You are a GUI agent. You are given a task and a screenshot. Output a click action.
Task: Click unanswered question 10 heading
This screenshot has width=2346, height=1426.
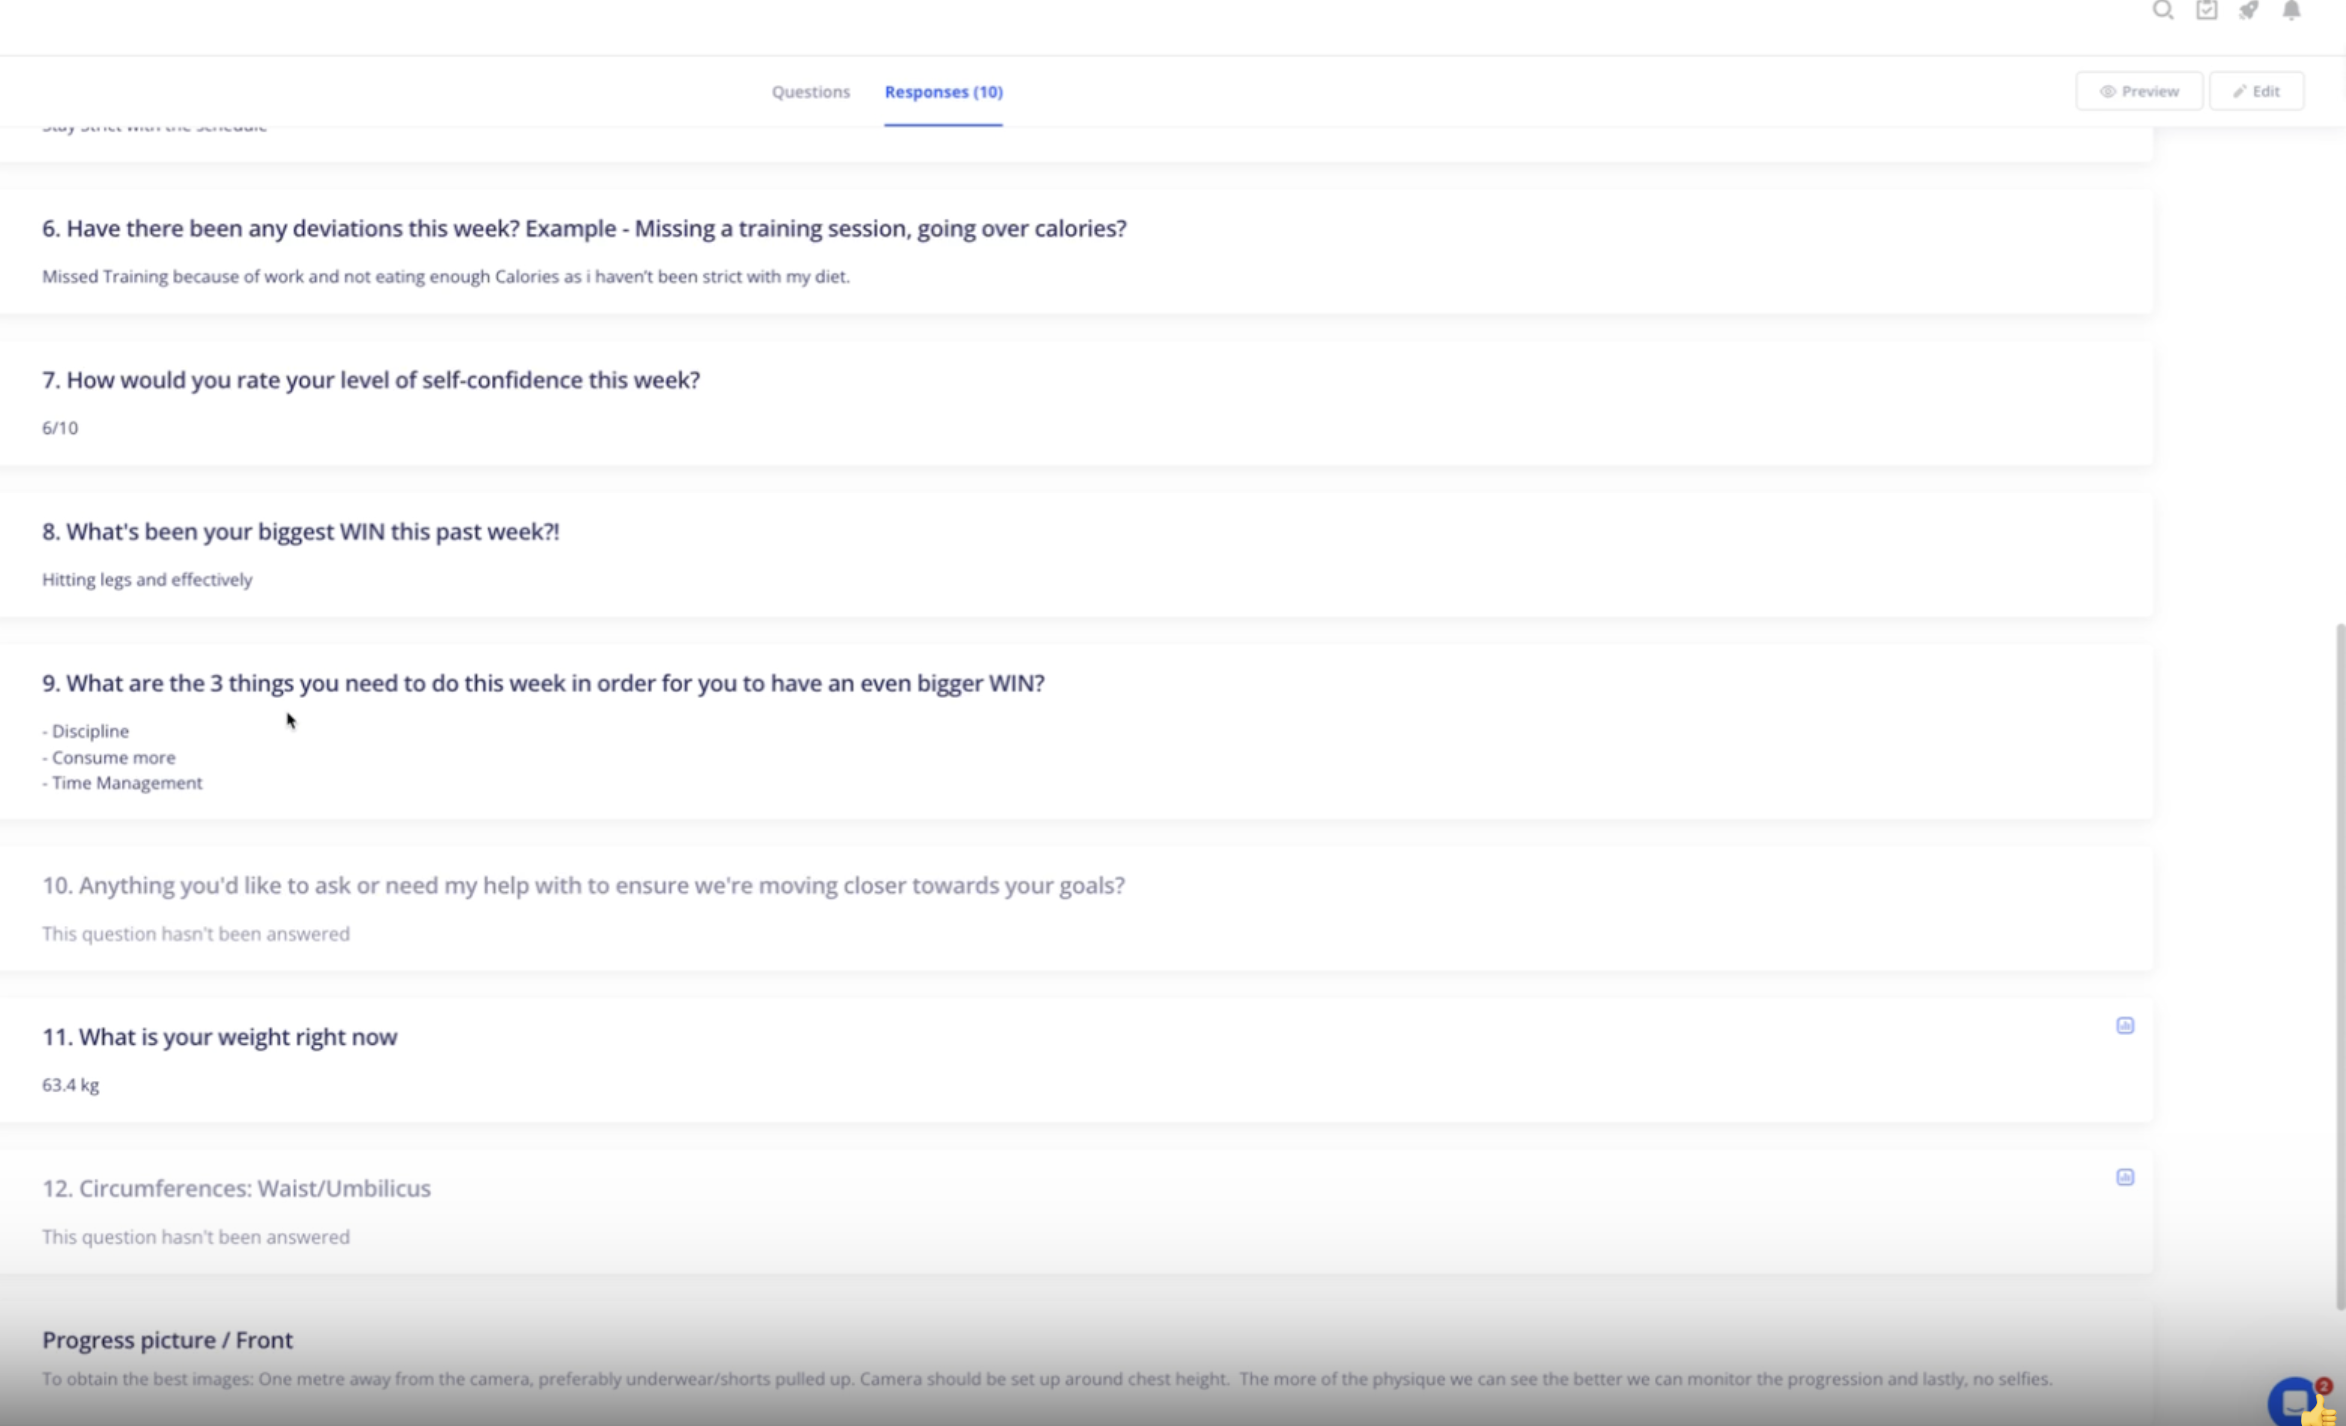(583, 885)
